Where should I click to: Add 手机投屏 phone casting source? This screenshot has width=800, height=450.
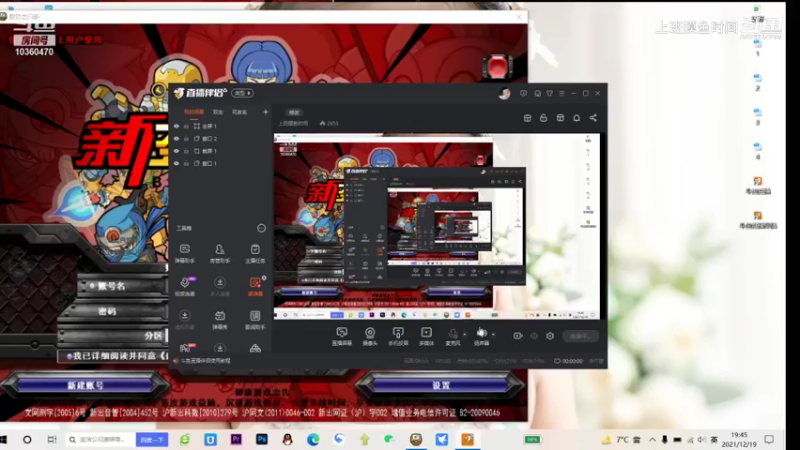(x=398, y=336)
